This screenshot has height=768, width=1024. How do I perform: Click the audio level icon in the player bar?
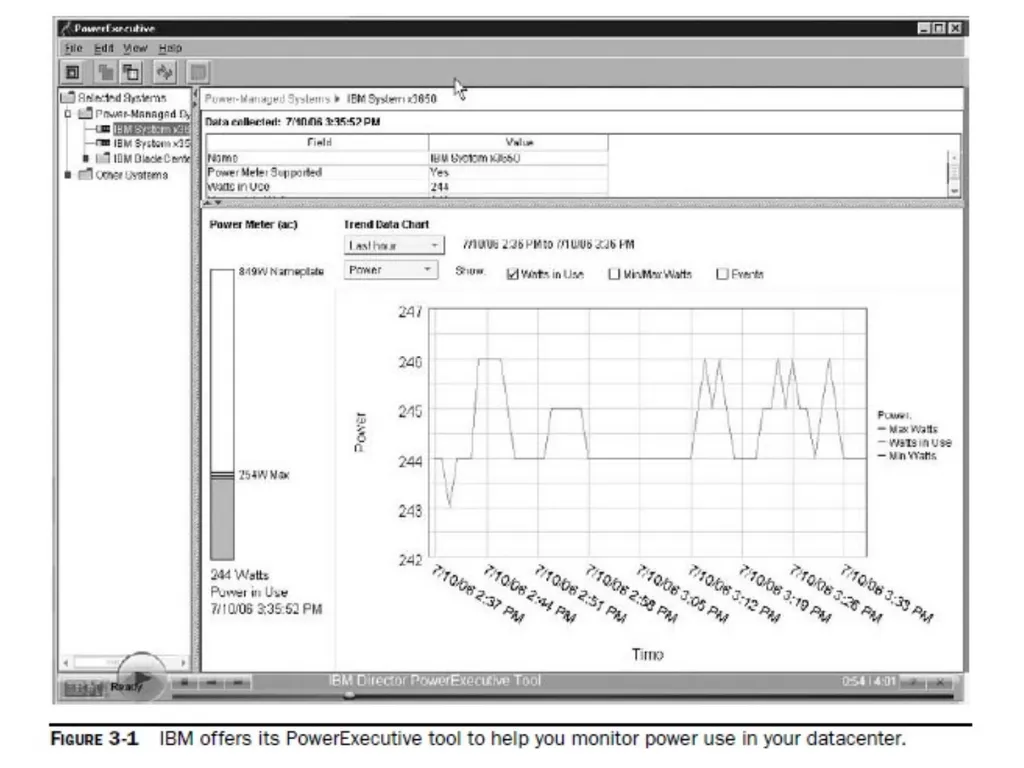(x=82, y=688)
